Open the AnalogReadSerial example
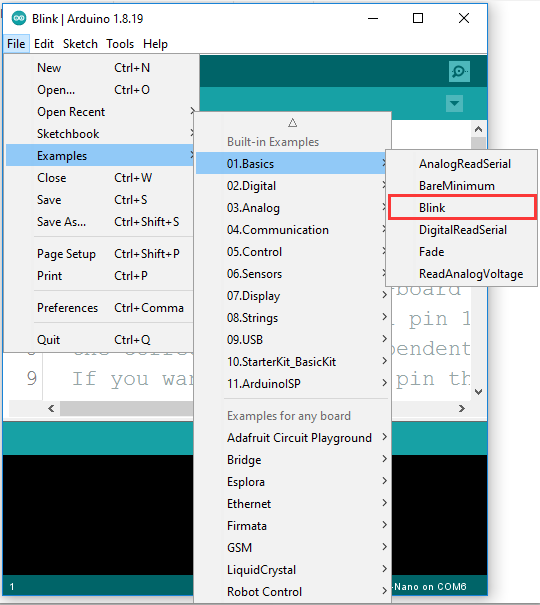The width and height of the screenshot is (540, 605). tap(461, 164)
